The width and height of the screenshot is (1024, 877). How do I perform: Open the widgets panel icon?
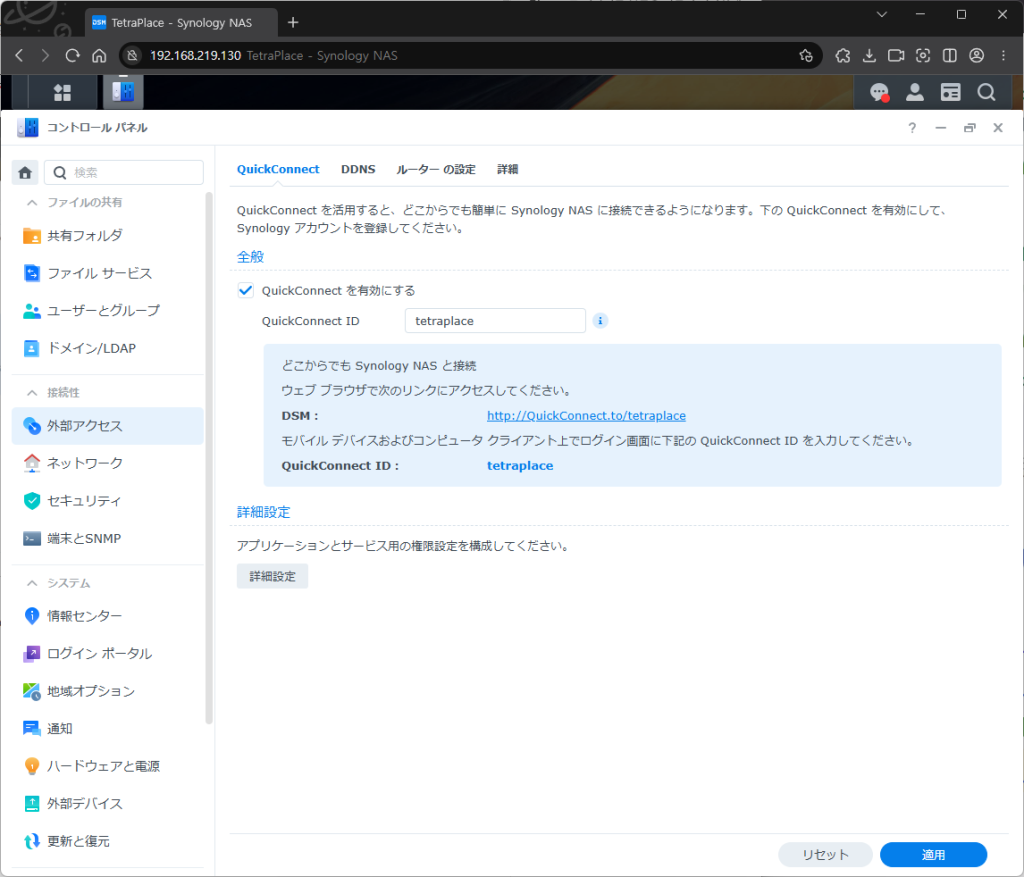[x=950, y=92]
